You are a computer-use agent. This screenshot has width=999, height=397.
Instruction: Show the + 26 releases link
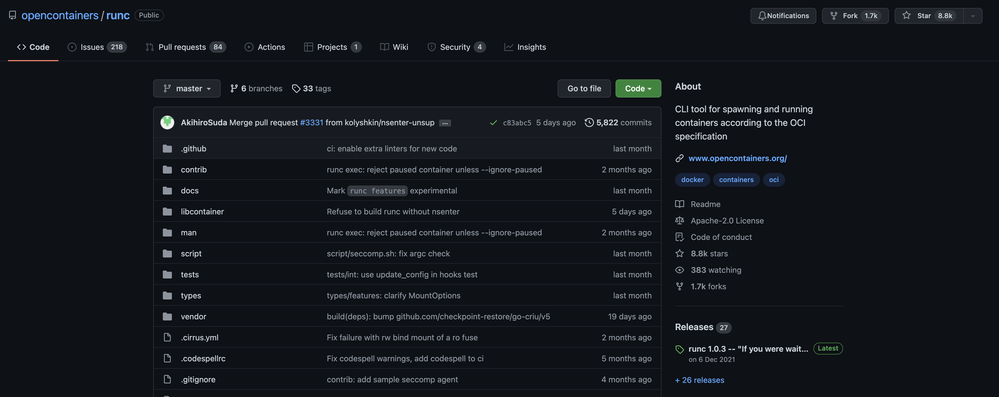[x=700, y=380]
